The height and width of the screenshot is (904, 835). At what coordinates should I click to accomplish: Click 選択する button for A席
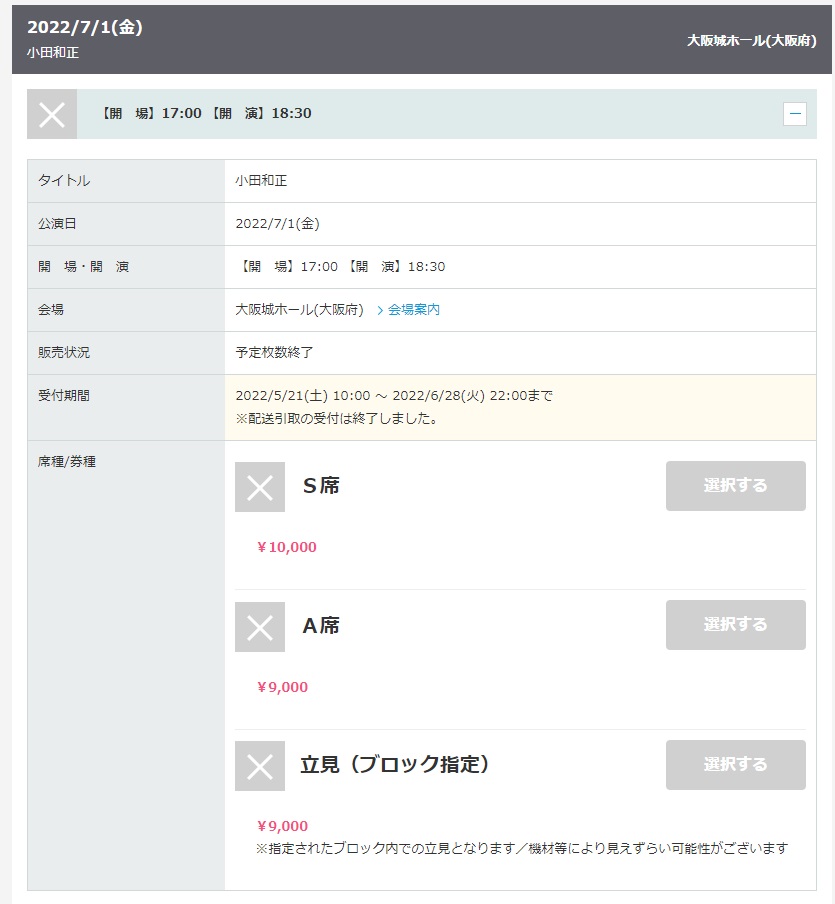point(736,625)
